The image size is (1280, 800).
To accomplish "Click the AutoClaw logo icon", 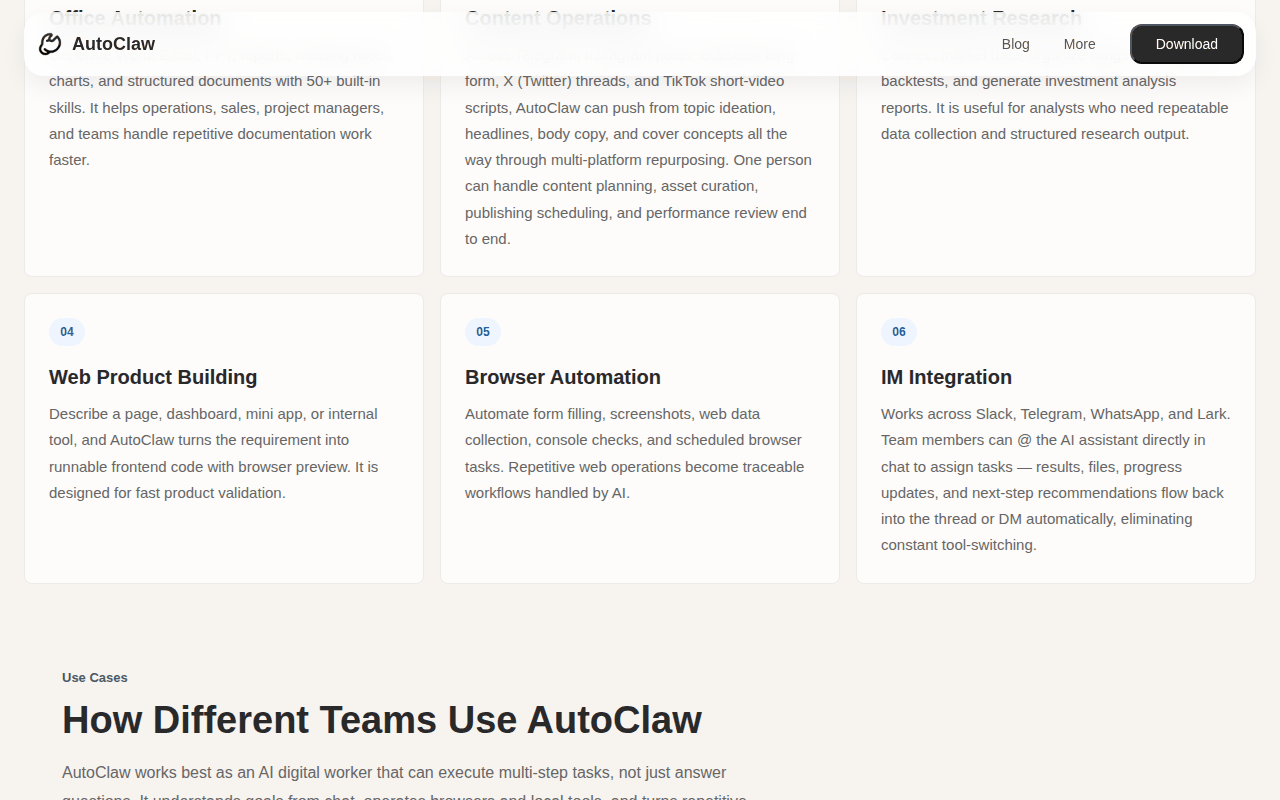I will (50, 44).
